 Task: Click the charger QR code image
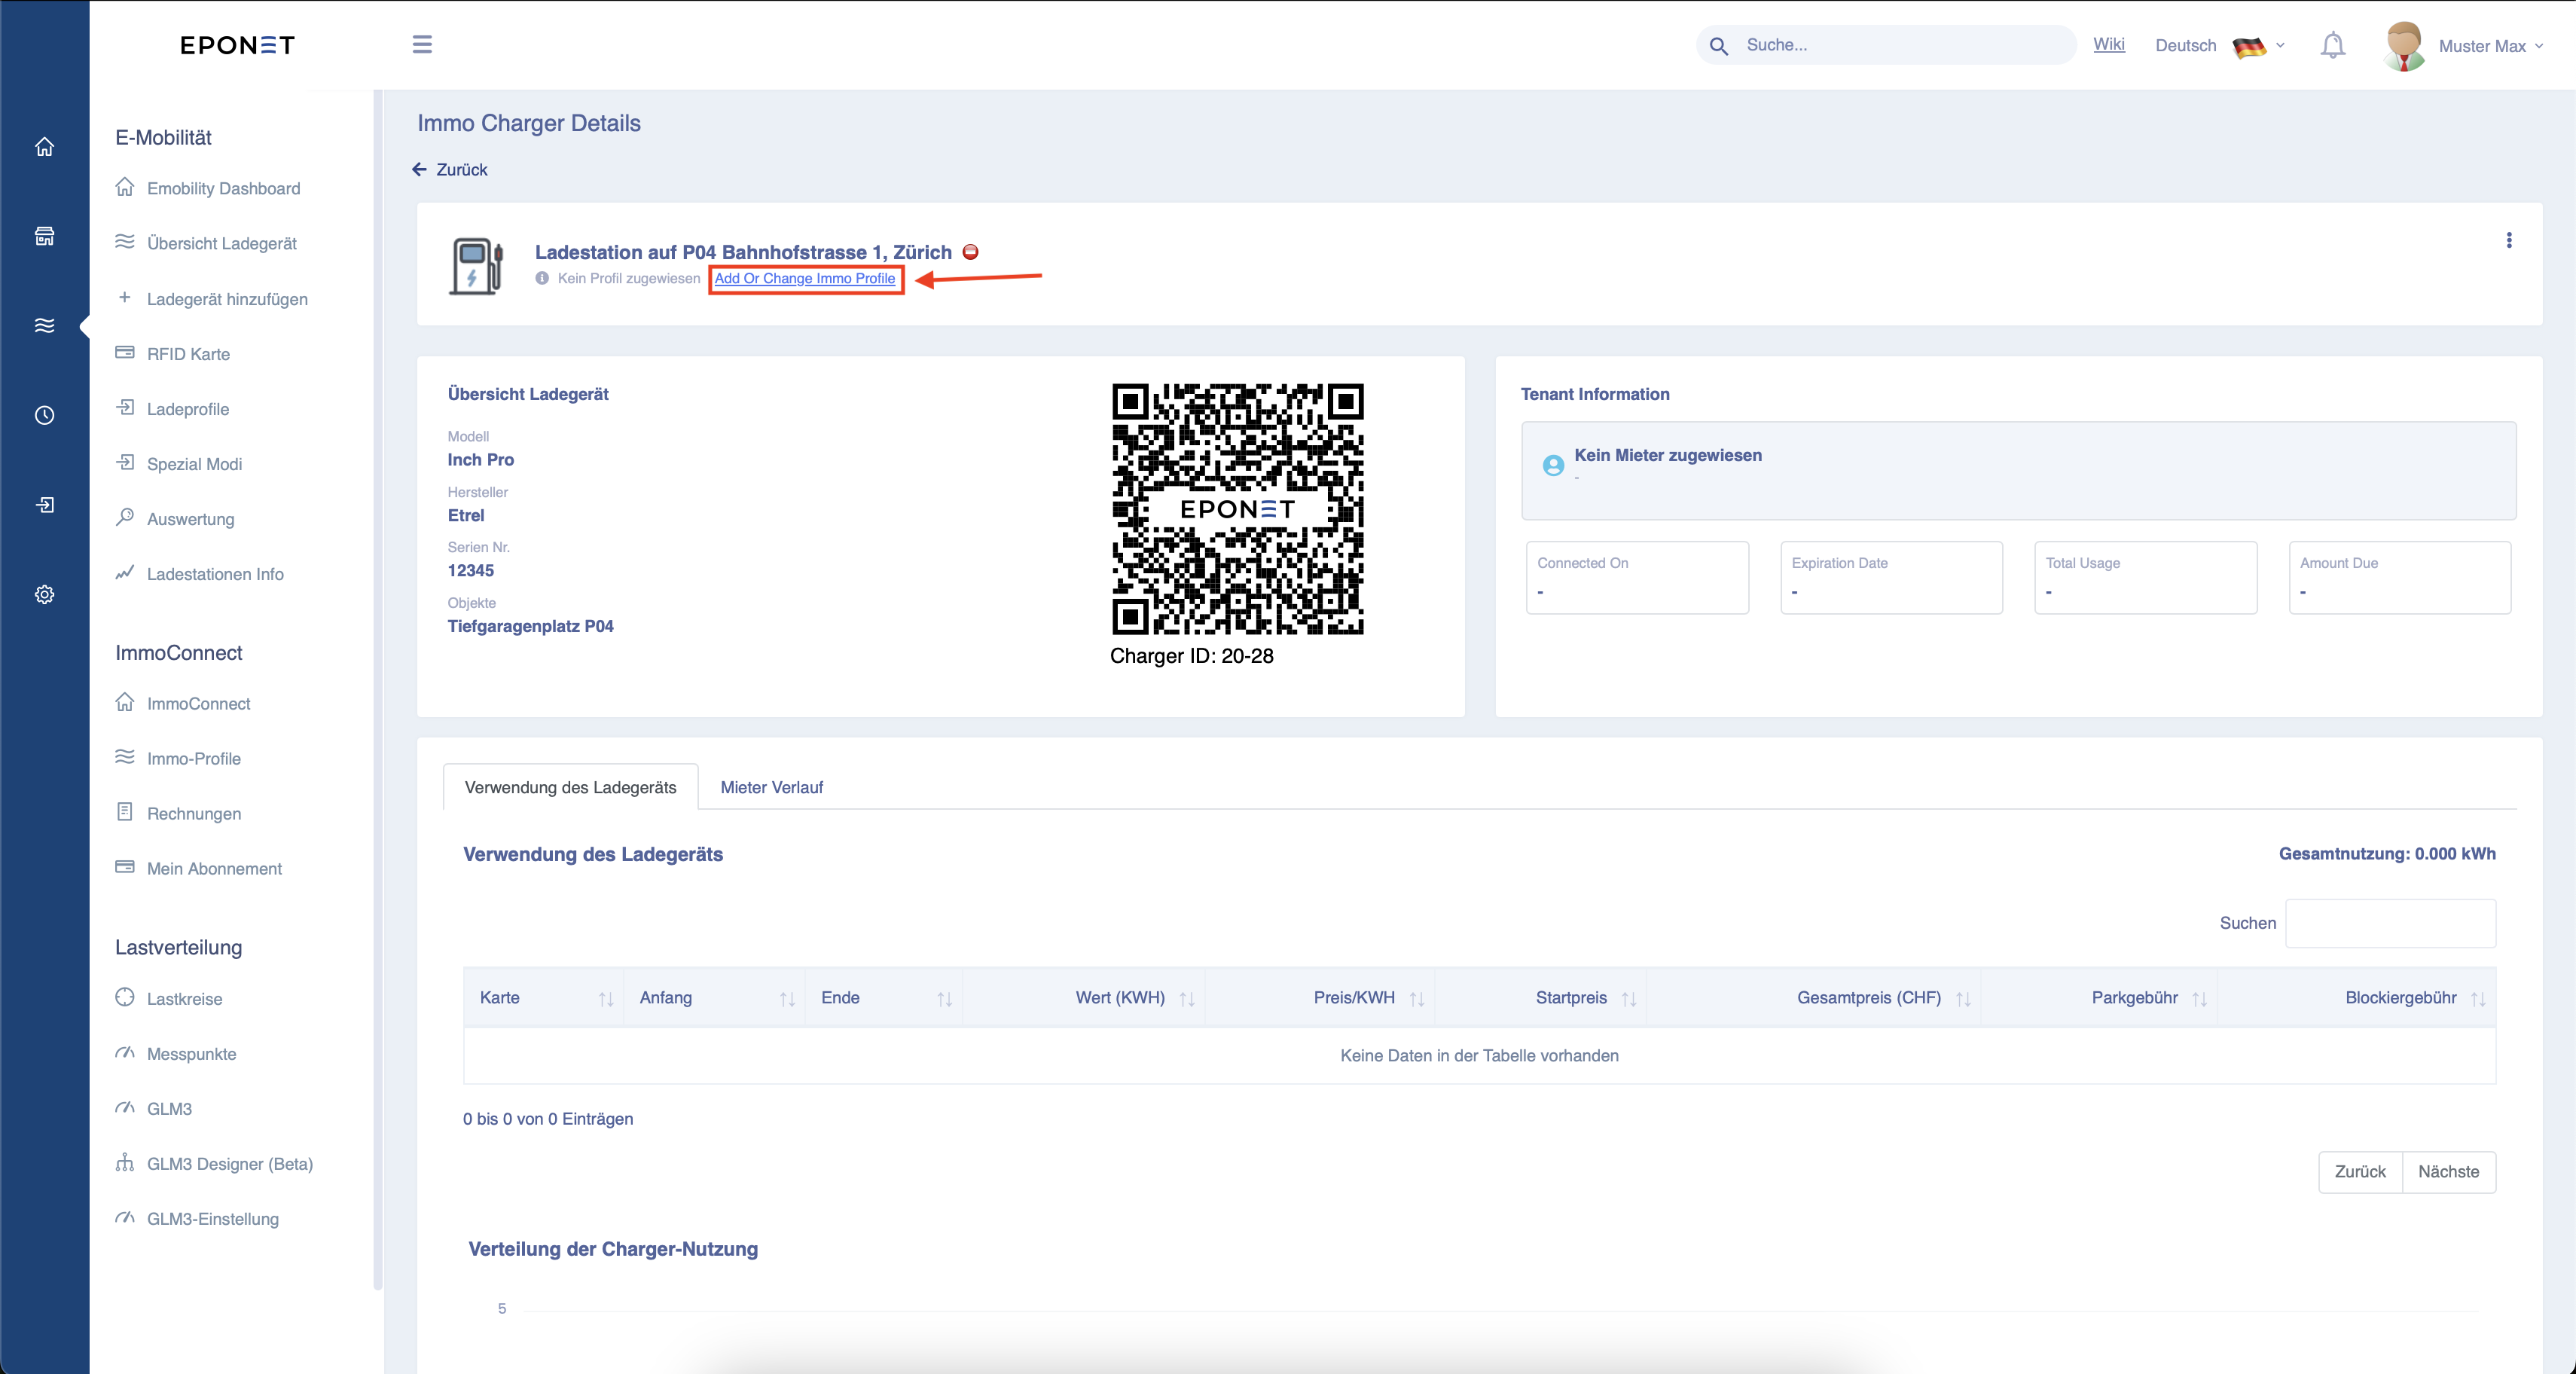coord(1237,509)
